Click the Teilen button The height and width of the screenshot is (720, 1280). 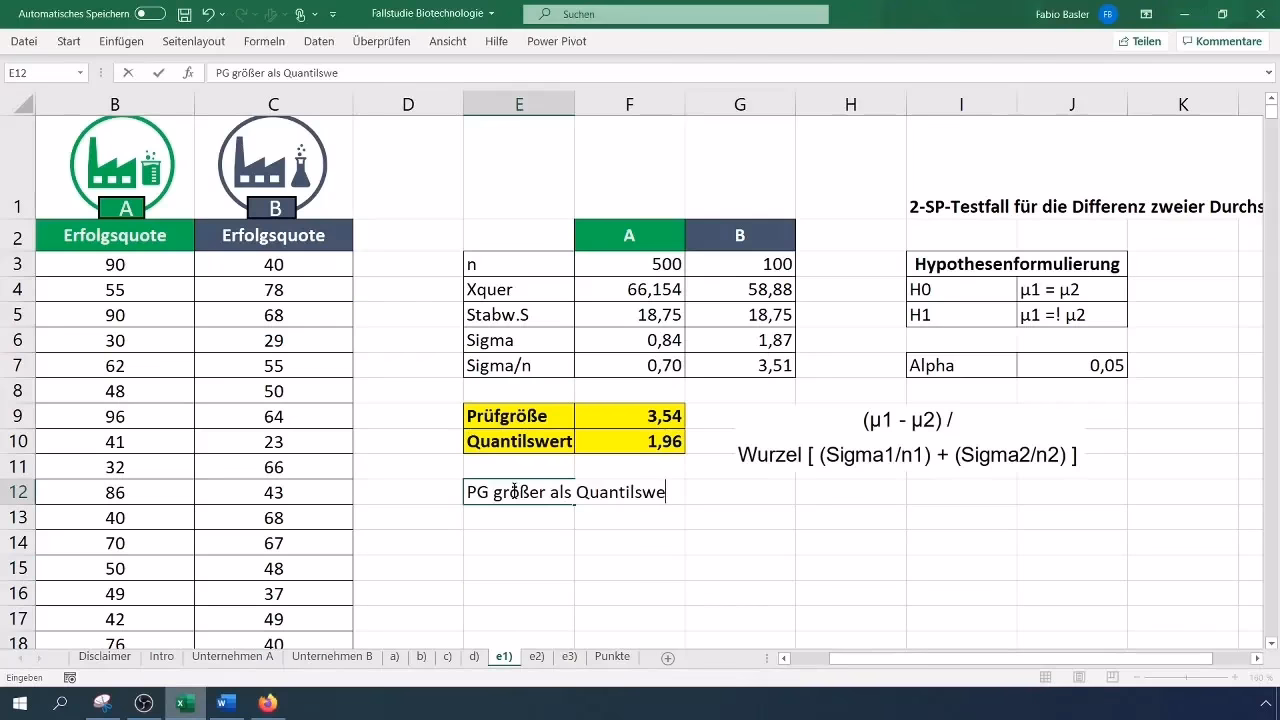(1139, 41)
